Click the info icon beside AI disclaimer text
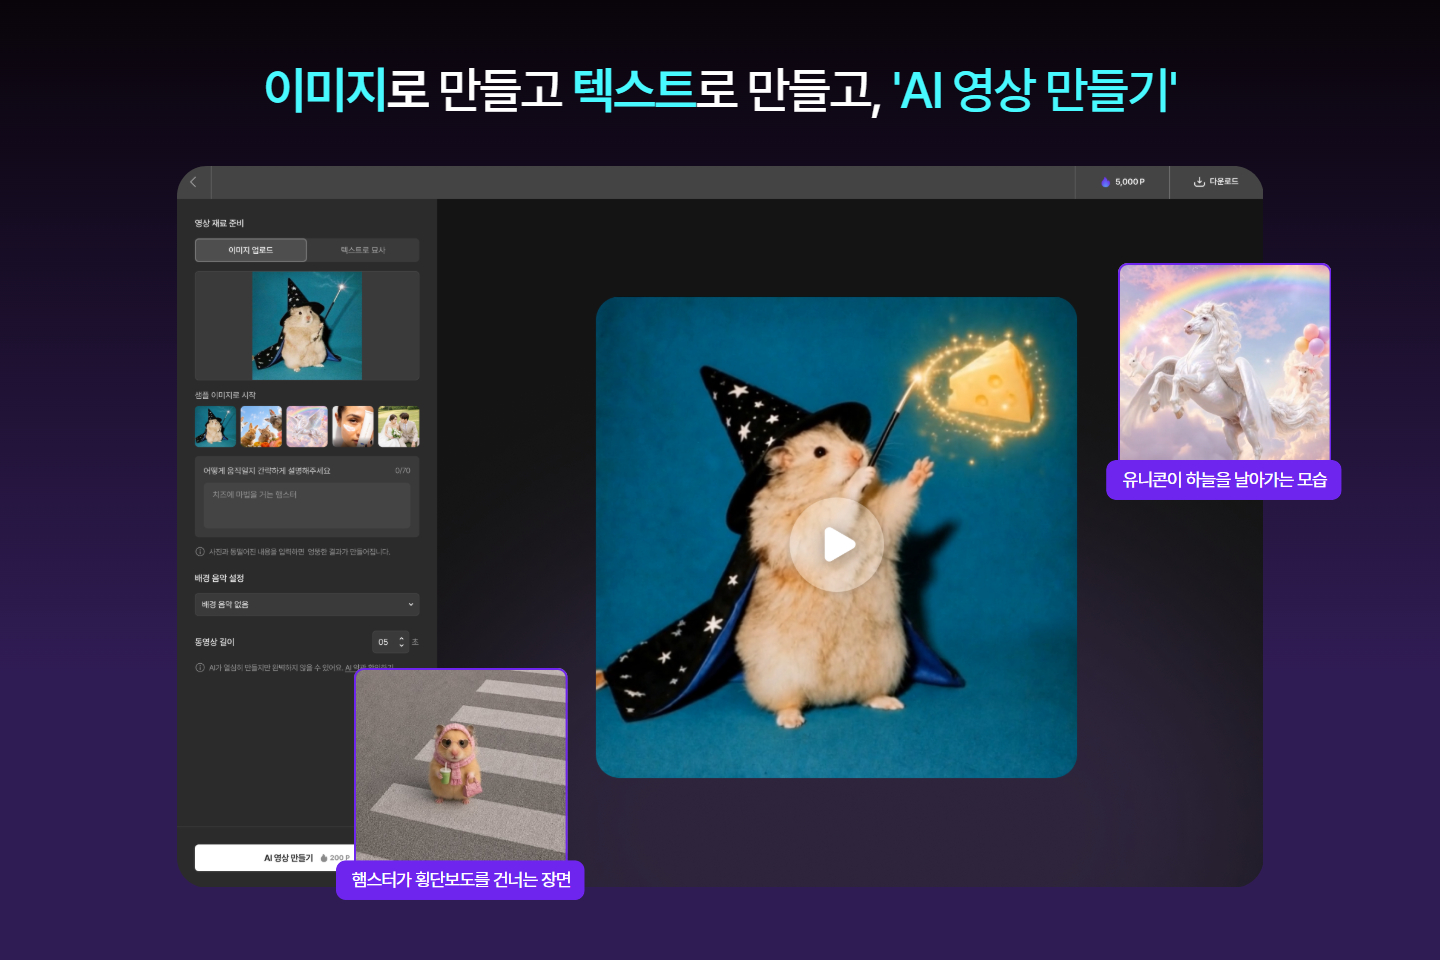This screenshot has width=1440, height=960. tap(200, 667)
